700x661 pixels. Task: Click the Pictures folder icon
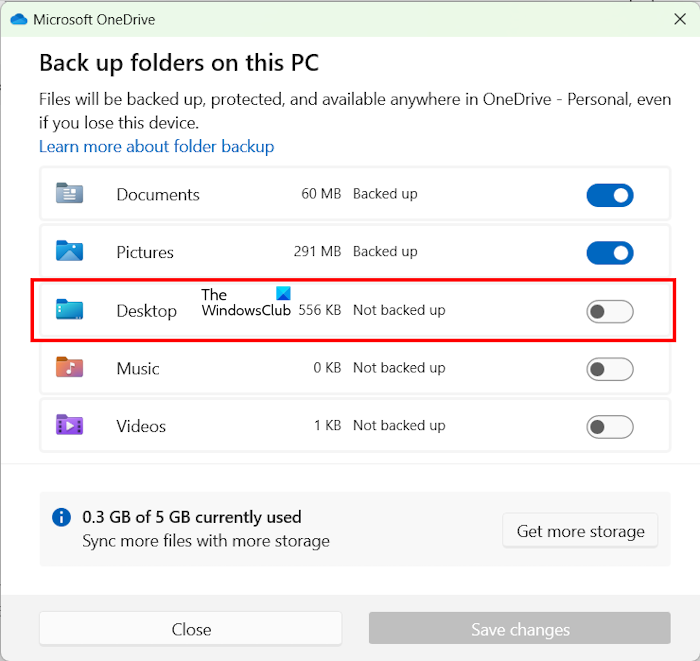tap(69, 252)
